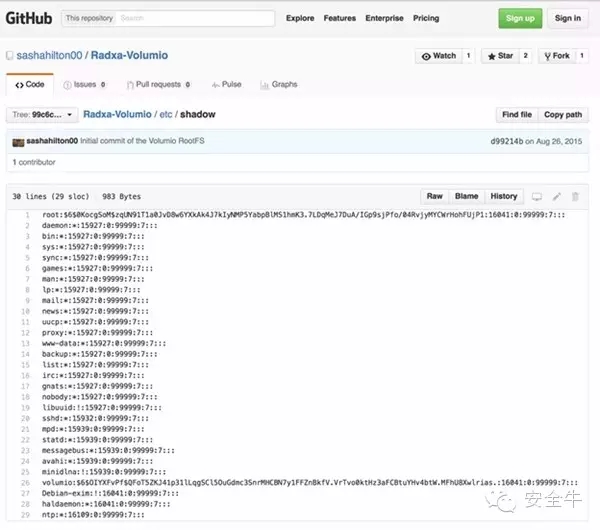Viewport: 600px width, 530px height.
Task: Click the messagebus:*:15939 line
Action: point(108,451)
